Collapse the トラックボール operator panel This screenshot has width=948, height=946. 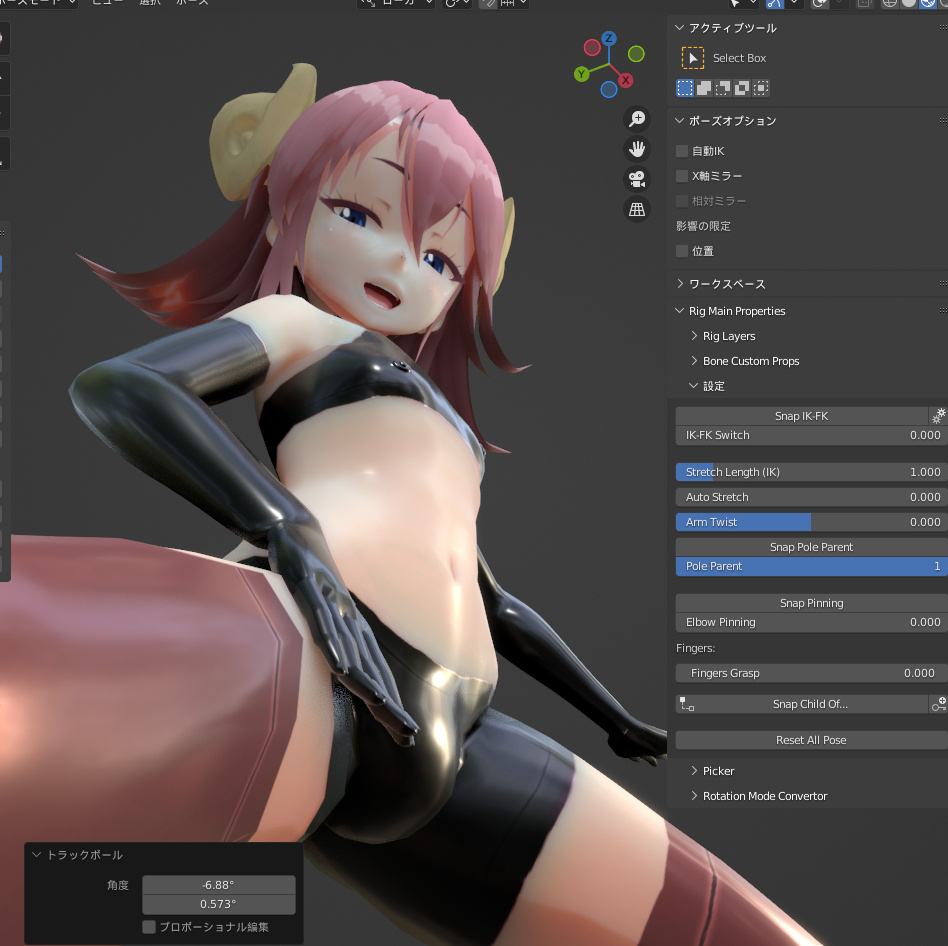tap(36, 855)
